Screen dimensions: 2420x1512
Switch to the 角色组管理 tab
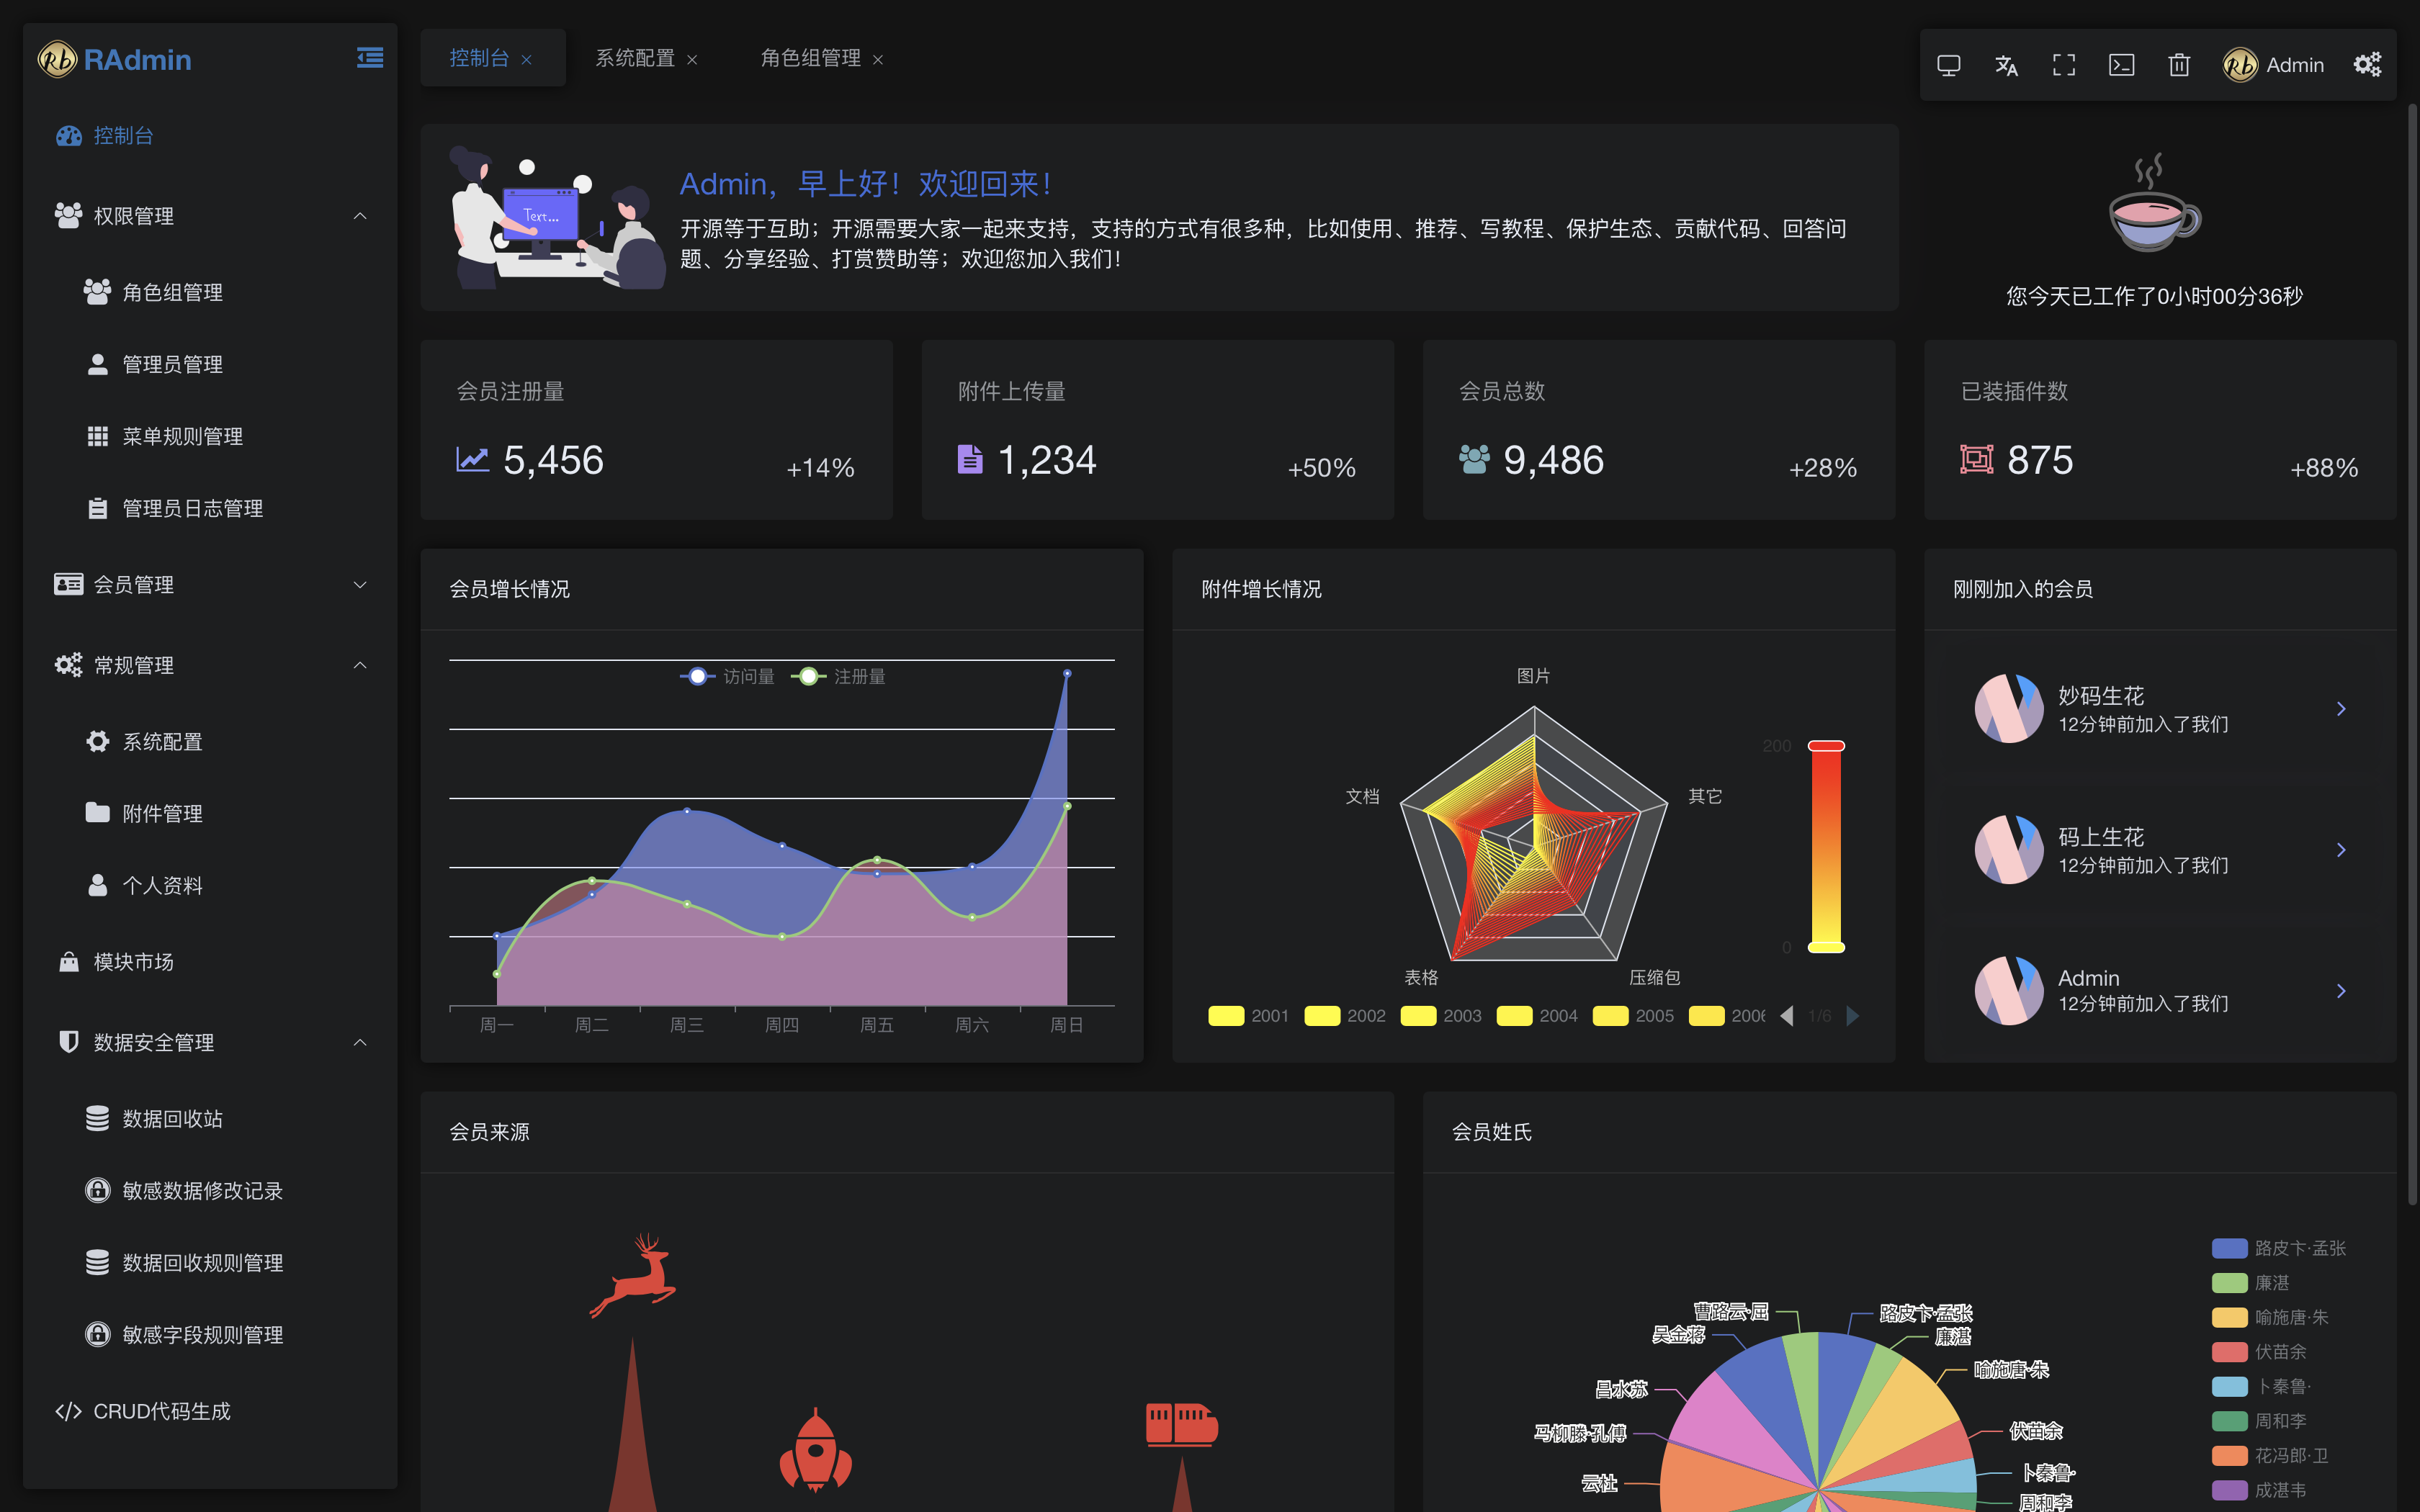[x=810, y=59]
